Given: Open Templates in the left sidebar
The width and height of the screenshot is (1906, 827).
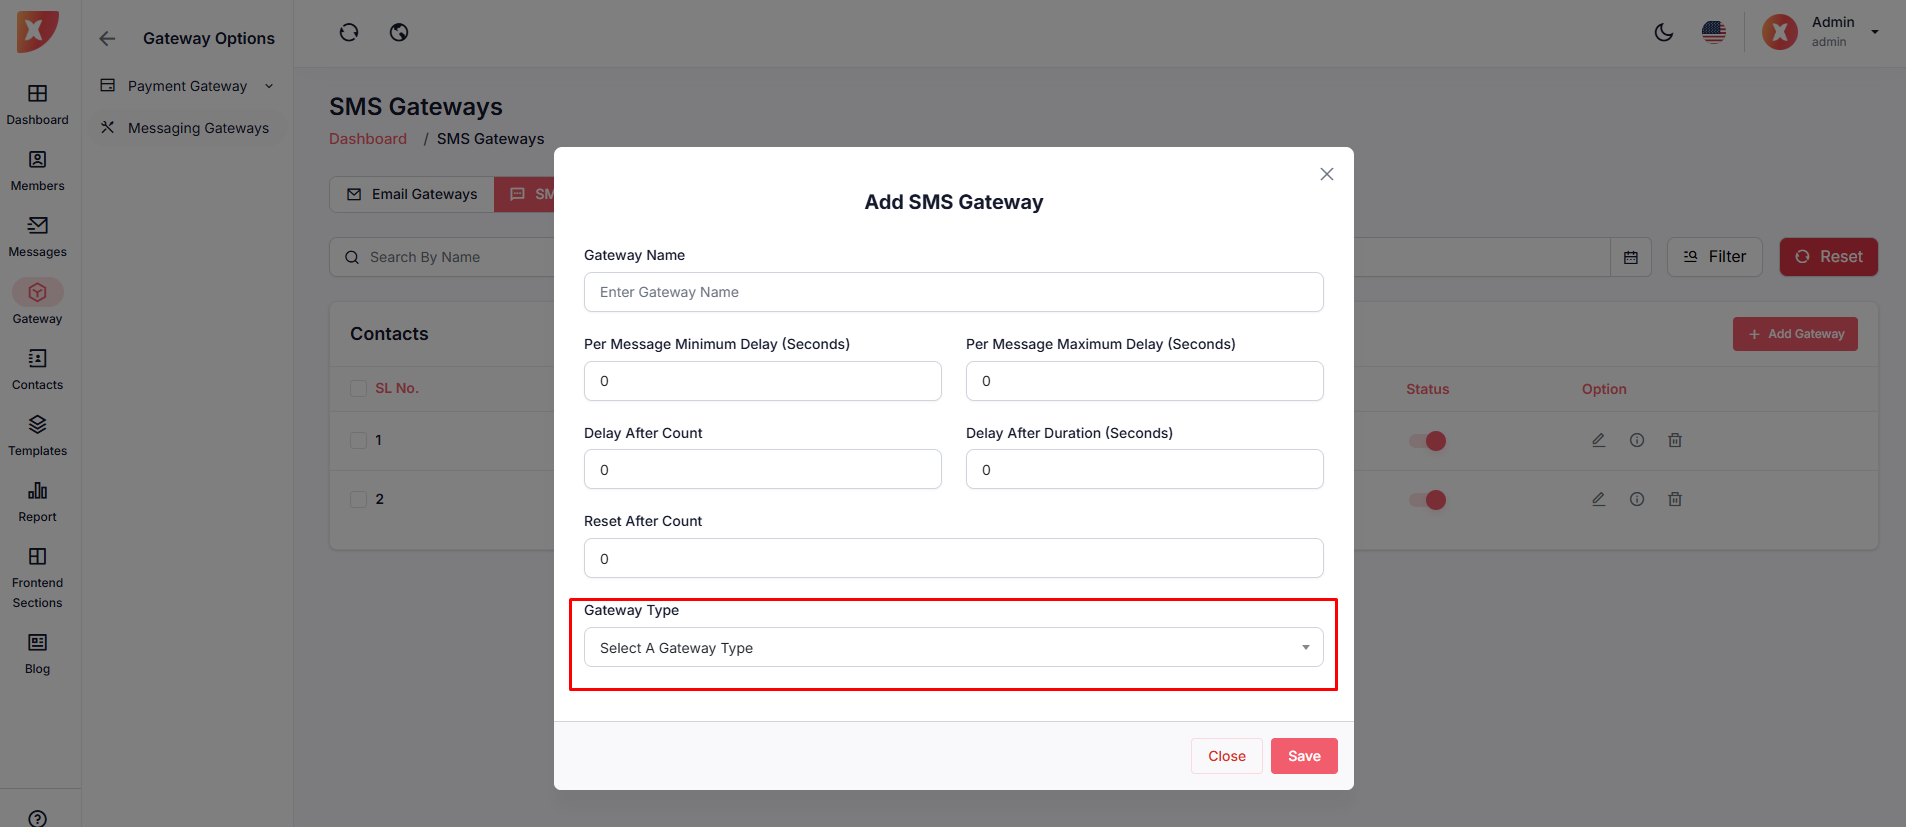Looking at the screenshot, I should (x=37, y=435).
